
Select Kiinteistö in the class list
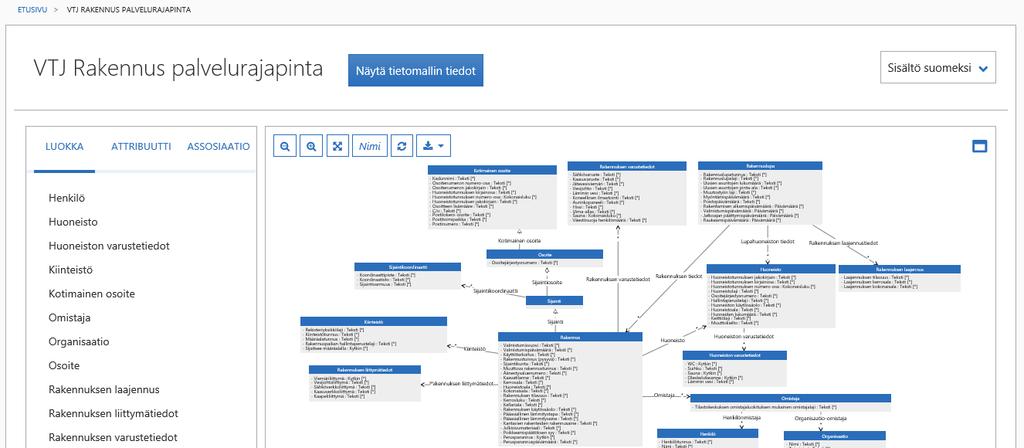point(71,270)
